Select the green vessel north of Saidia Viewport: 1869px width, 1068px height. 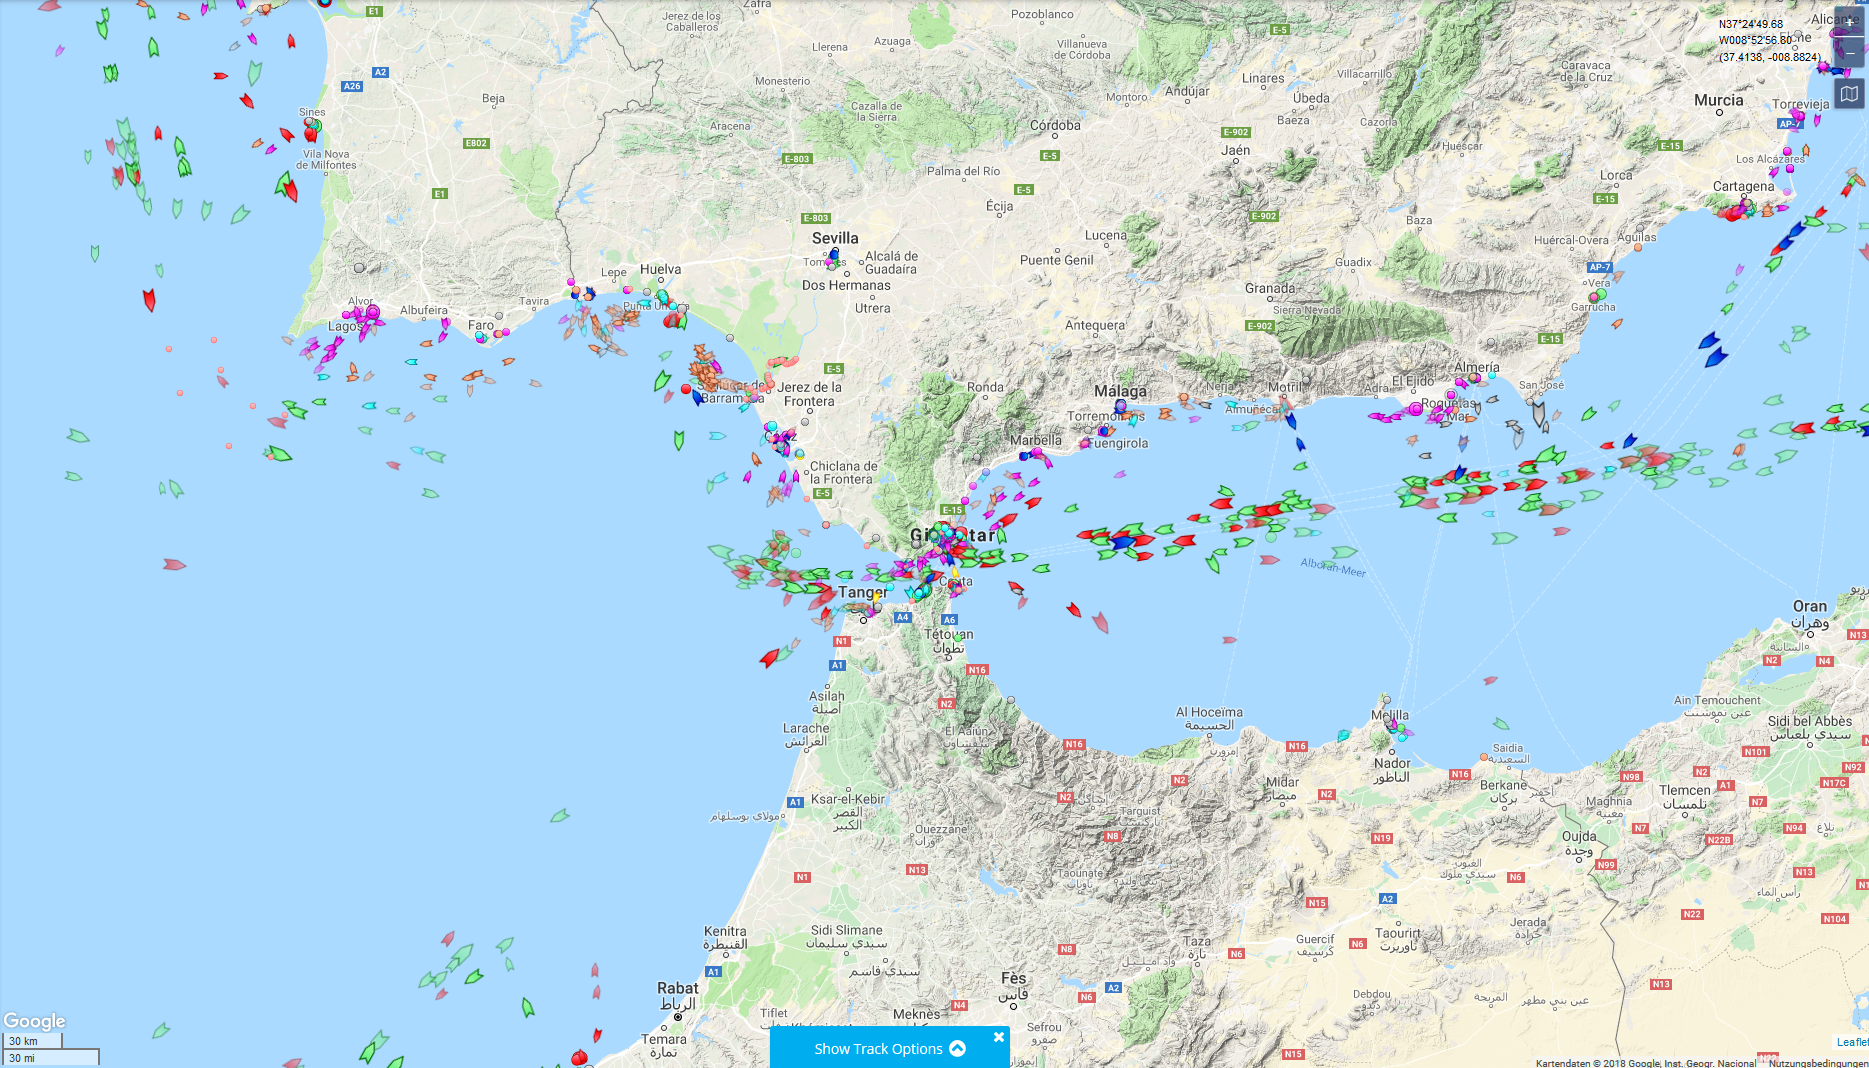pyautogui.click(x=1501, y=723)
